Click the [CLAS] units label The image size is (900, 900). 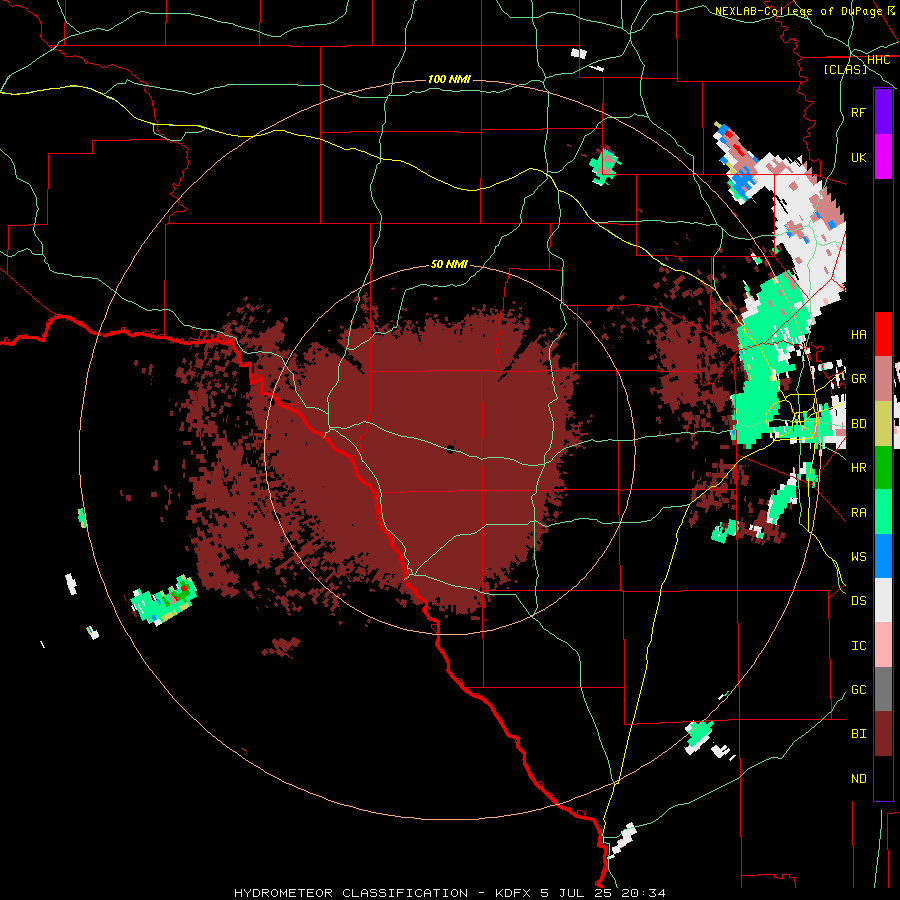point(845,69)
